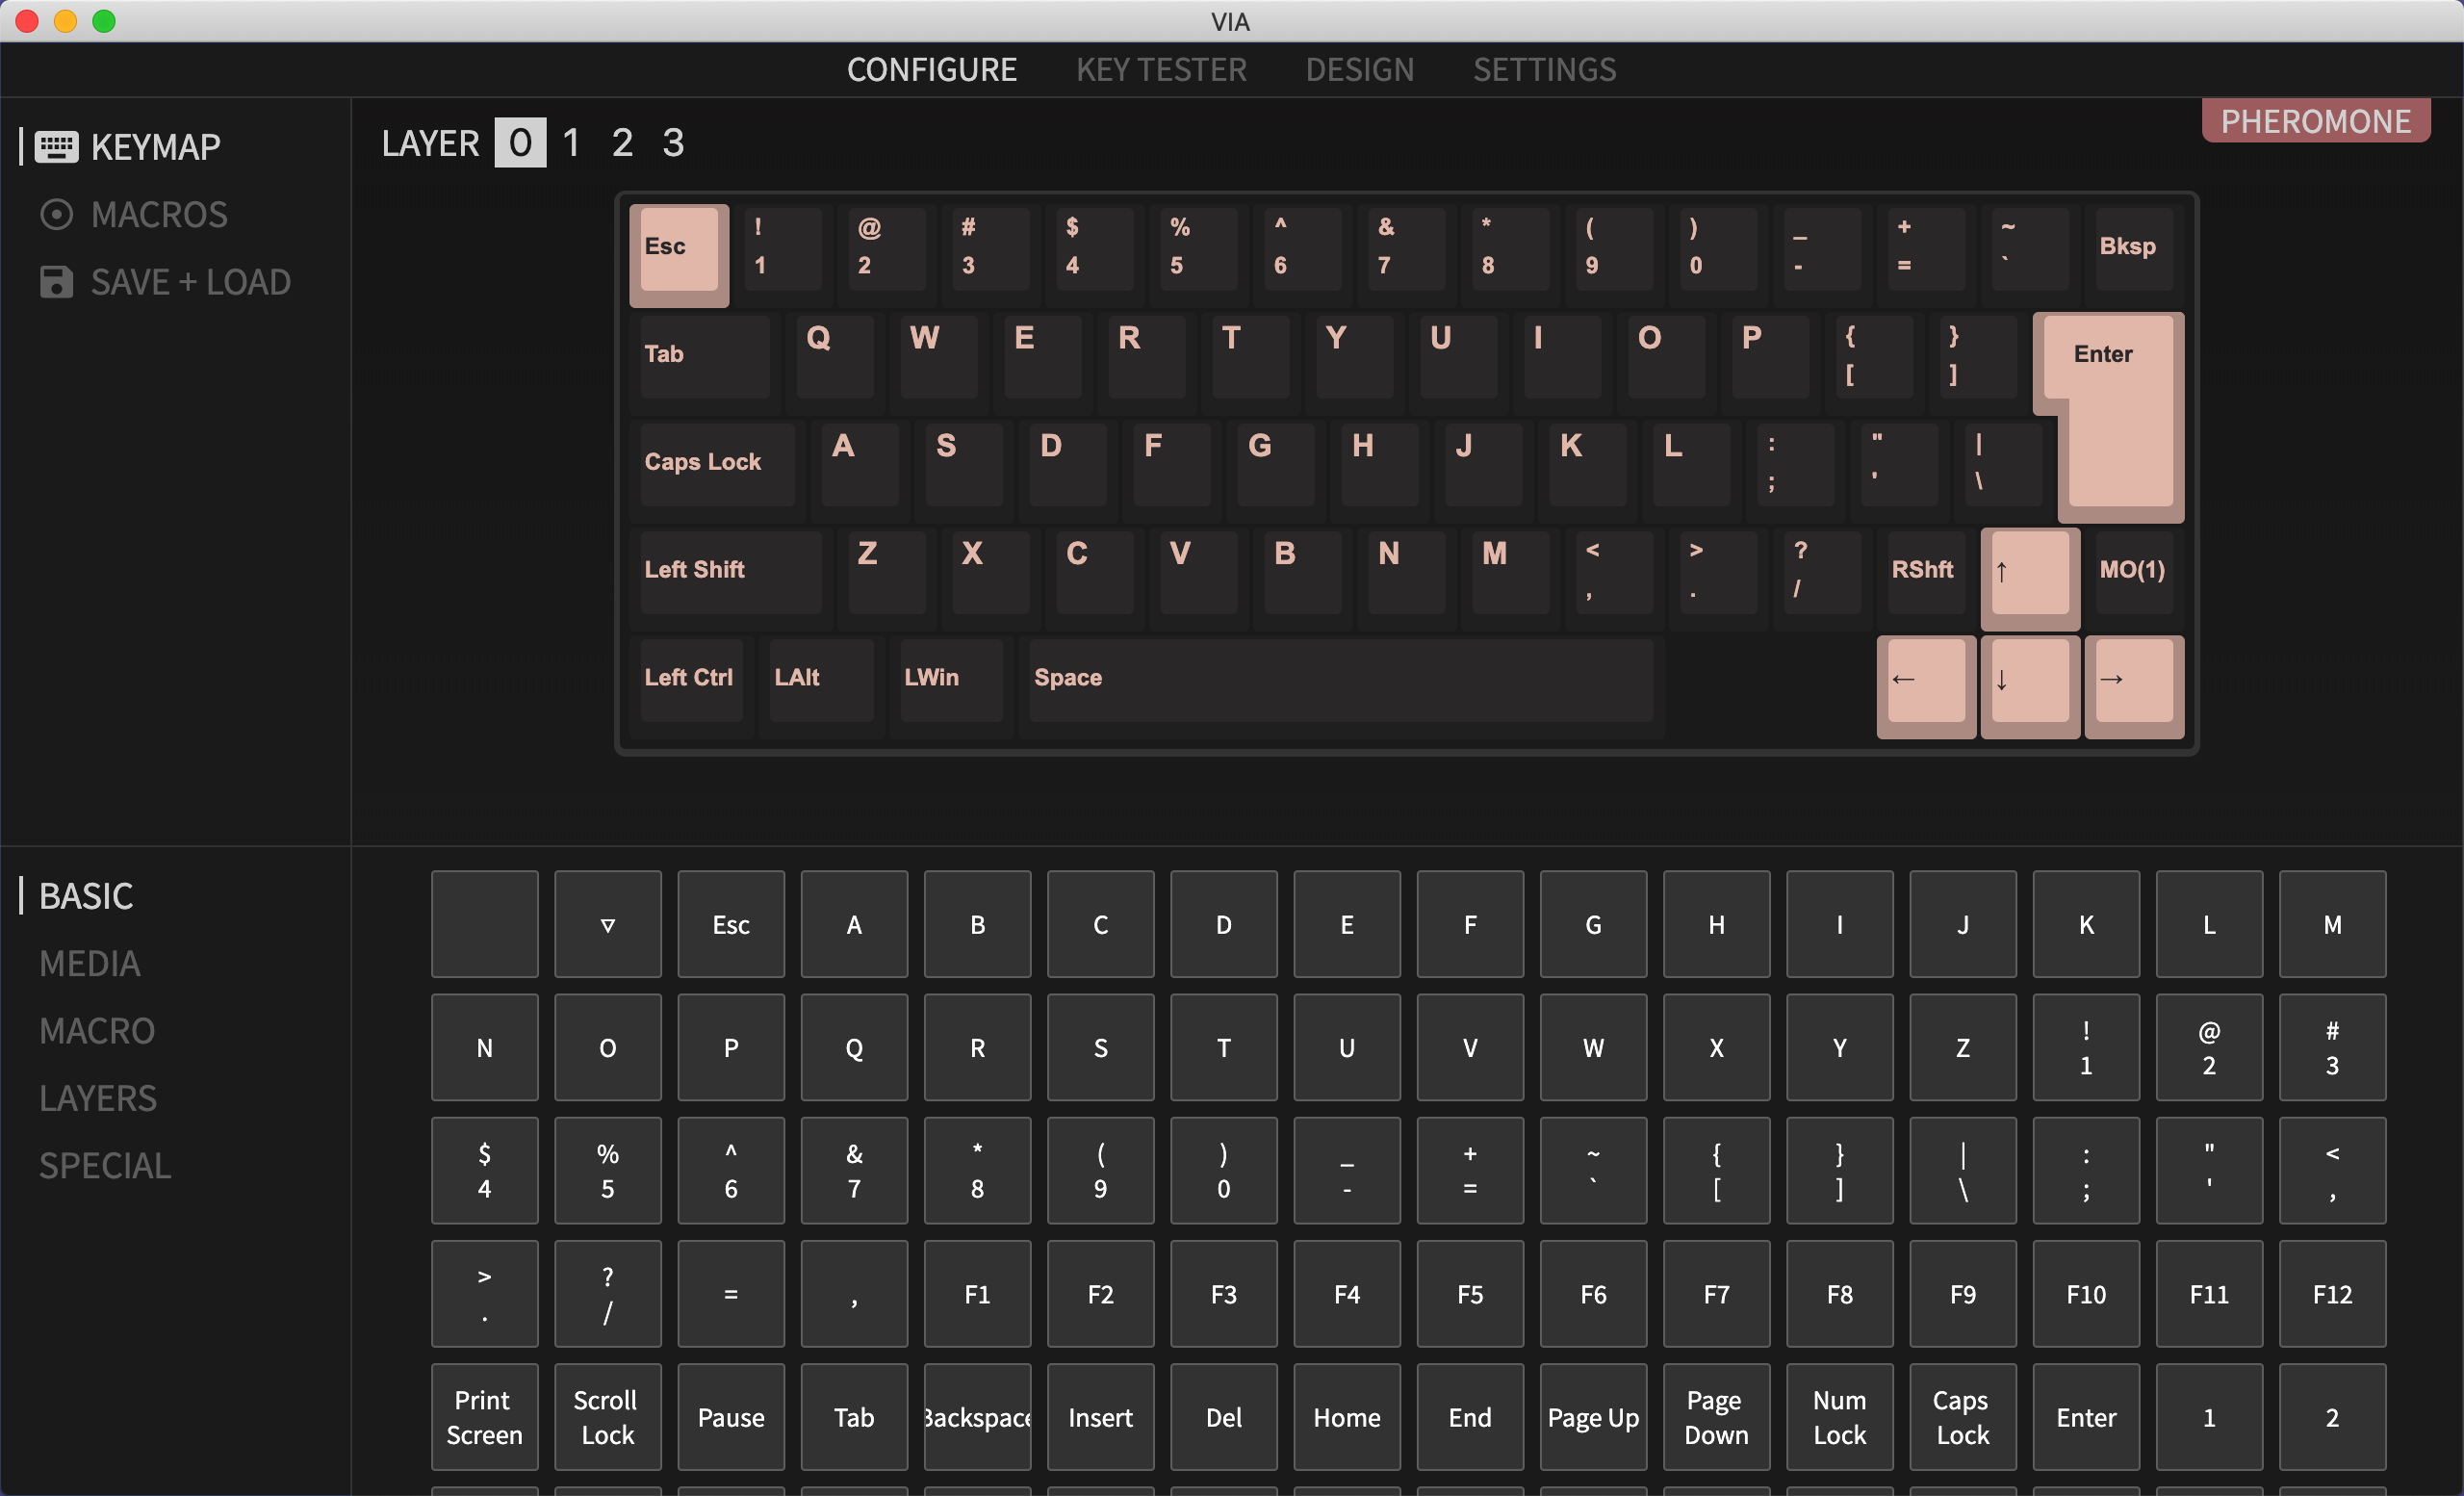Pick the blank empty keycode tile
The image size is (2464, 1496).
point(484,924)
